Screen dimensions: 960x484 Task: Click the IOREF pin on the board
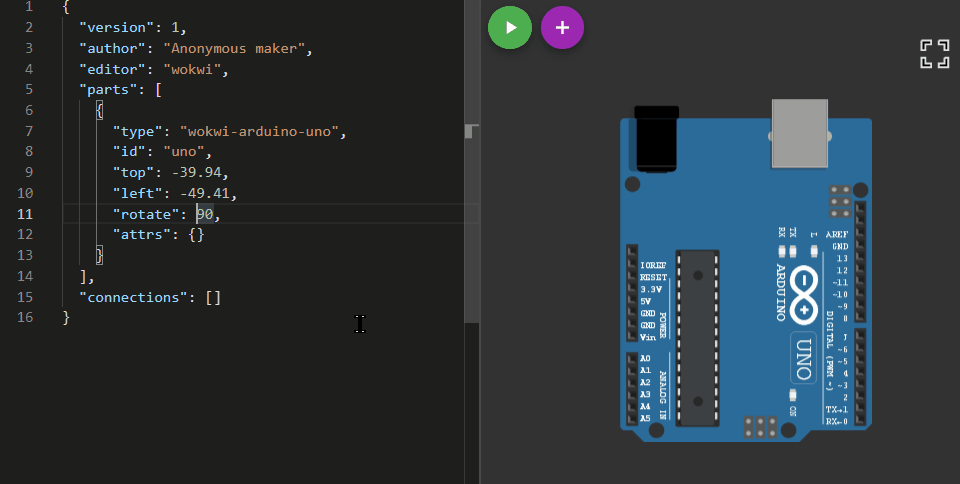pyautogui.click(x=632, y=265)
